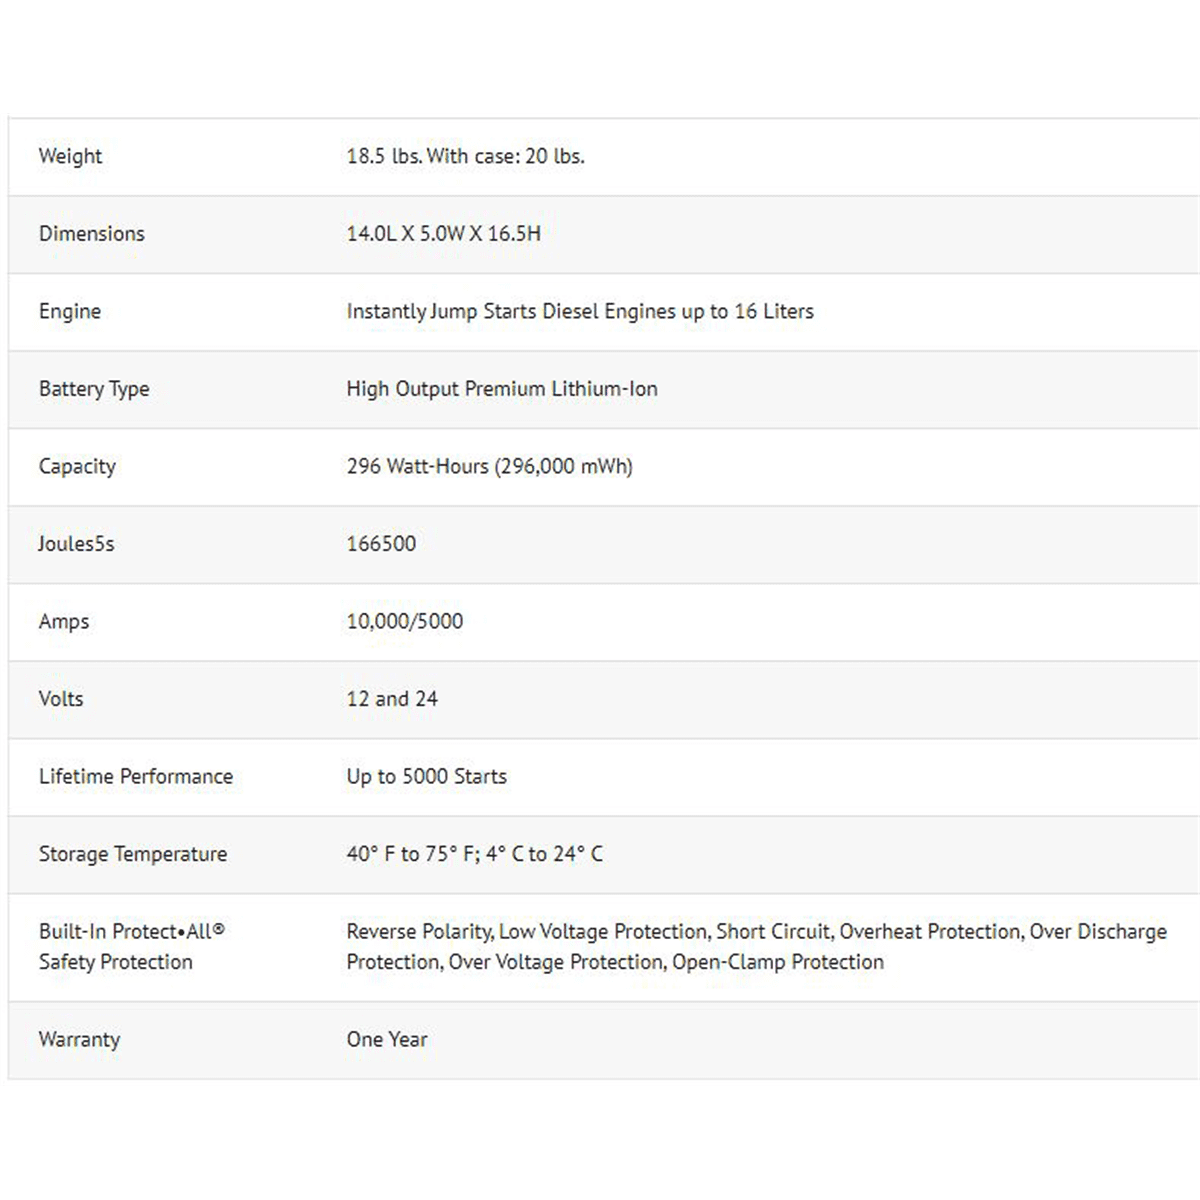Click the Capacity row label
1200x1200 pixels.
tap(77, 466)
